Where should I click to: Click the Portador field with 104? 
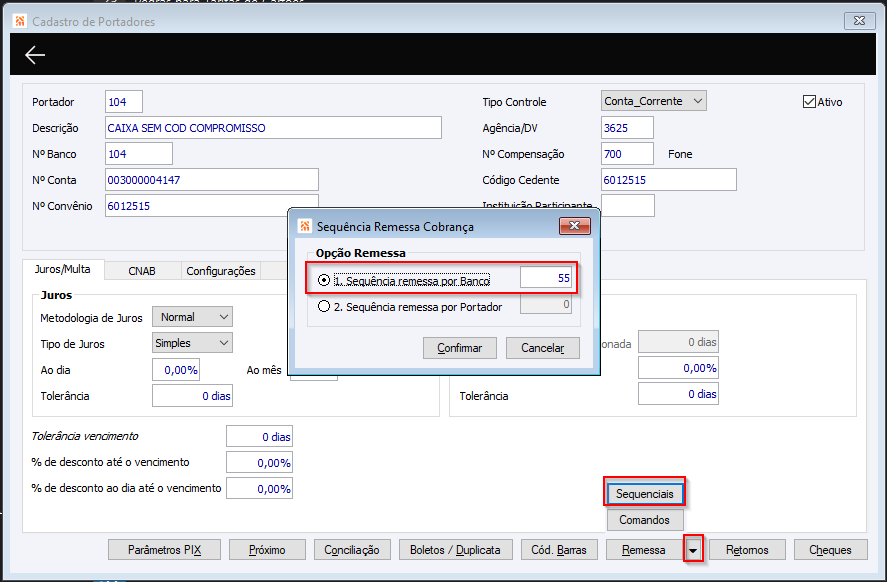(x=124, y=102)
